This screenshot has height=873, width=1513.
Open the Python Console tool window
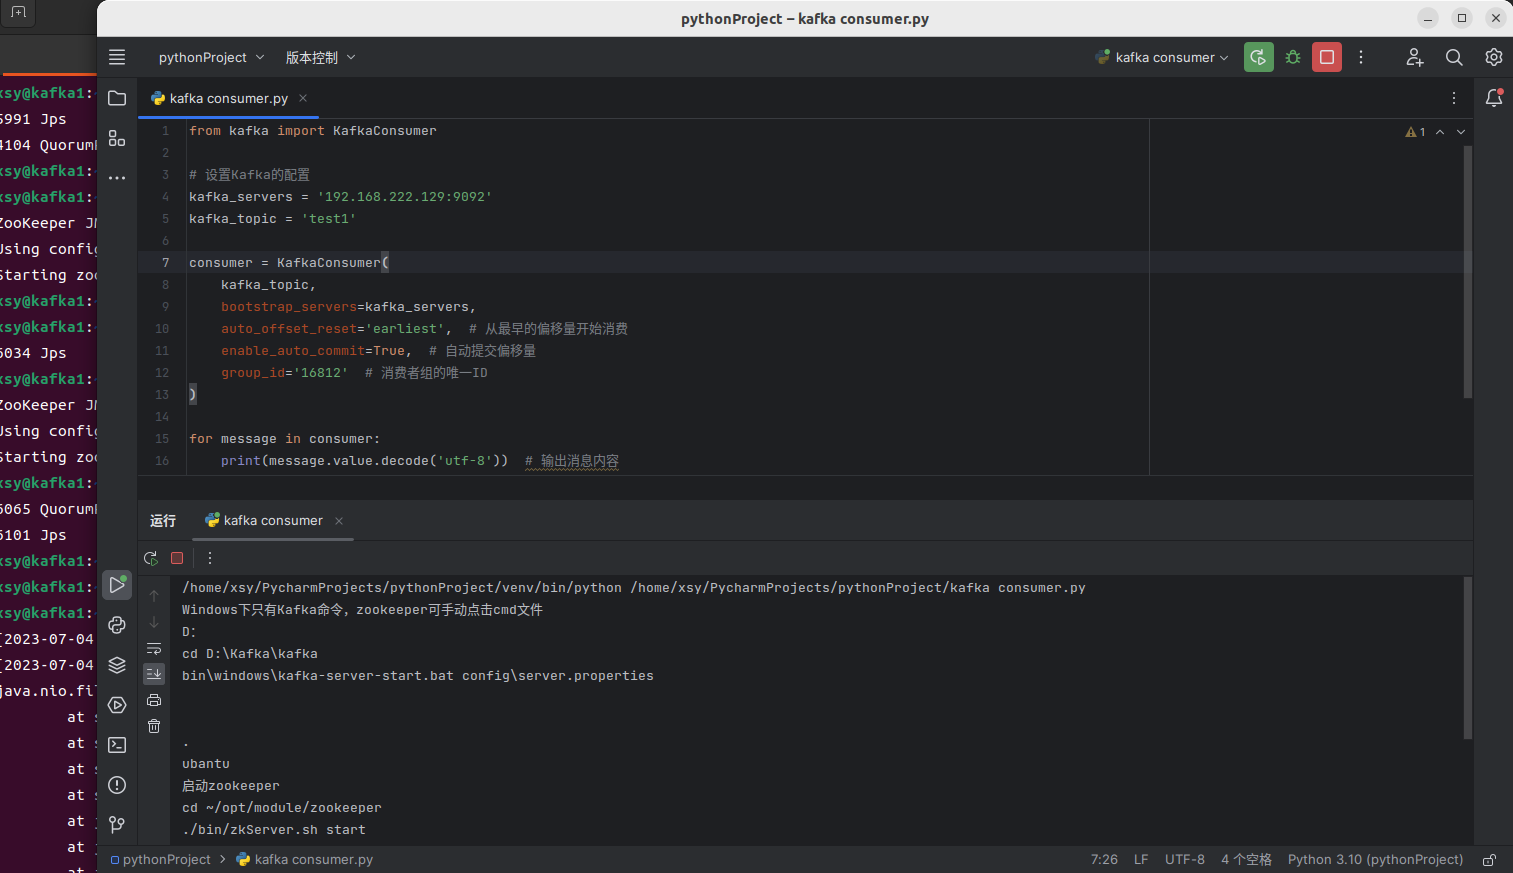tap(117, 625)
